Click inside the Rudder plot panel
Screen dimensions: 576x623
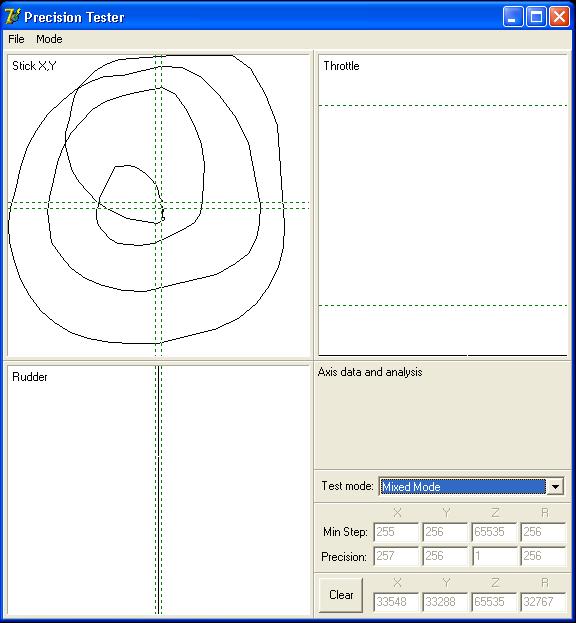point(158,490)
